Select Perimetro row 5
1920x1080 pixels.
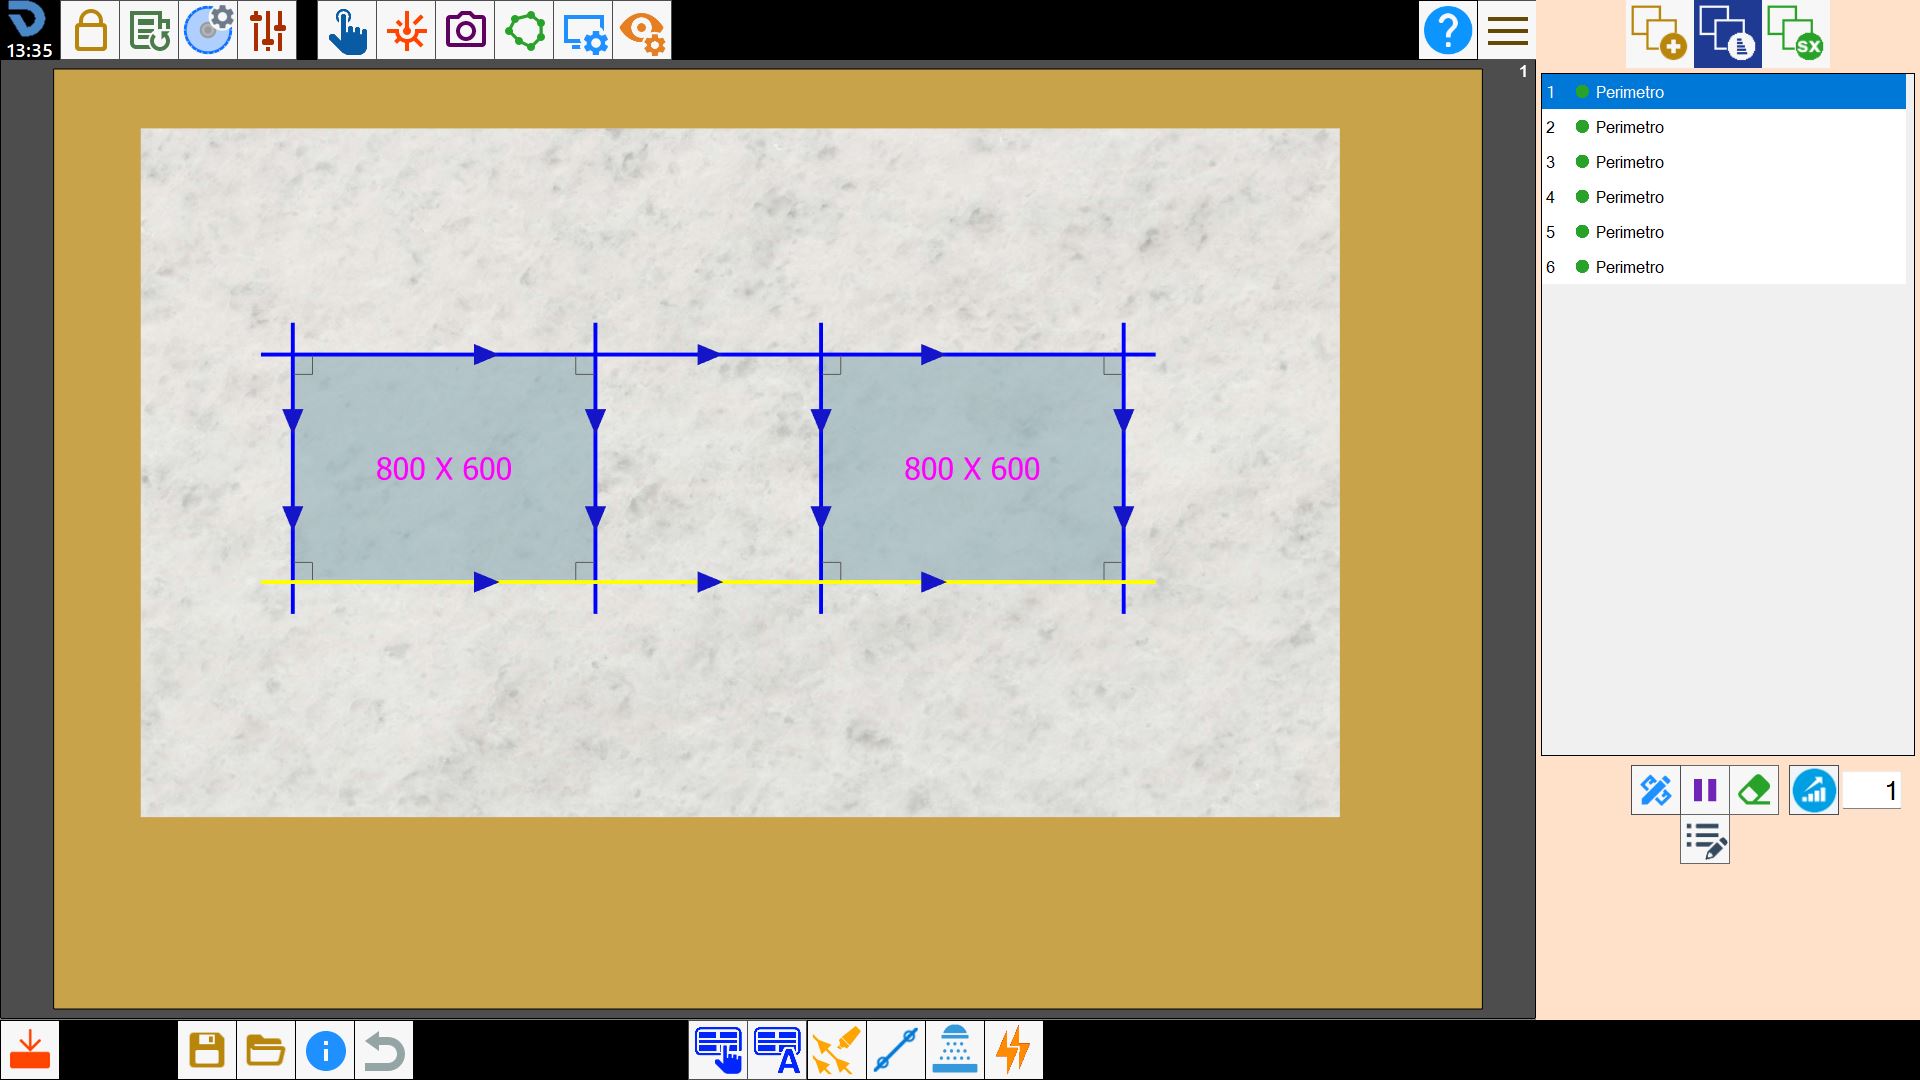tap(1723, 232)
